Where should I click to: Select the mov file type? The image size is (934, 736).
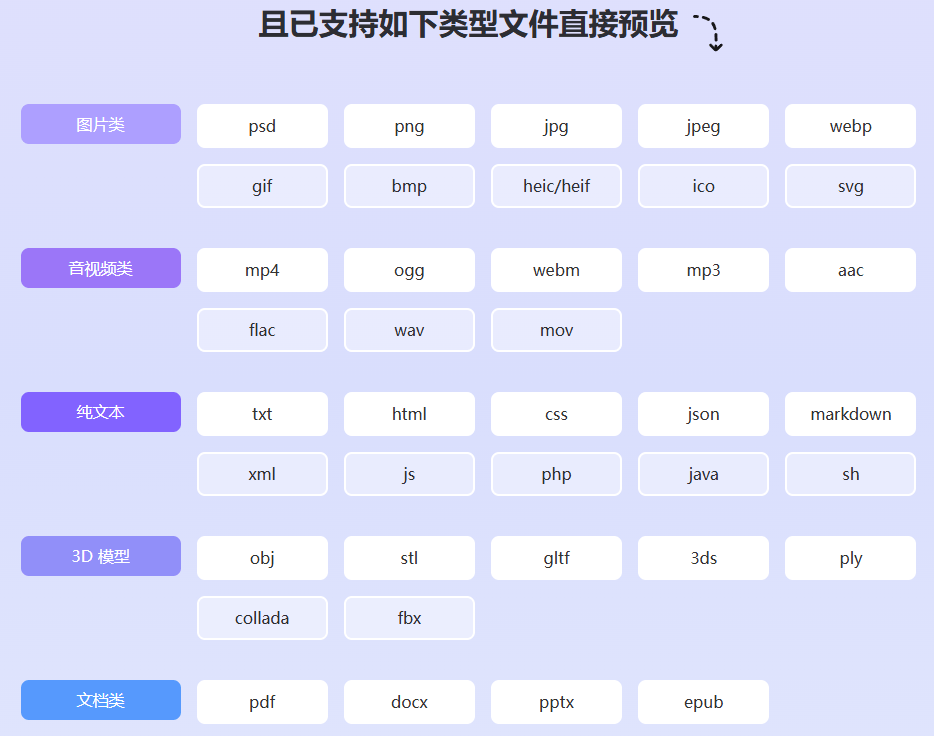point(556,330)
